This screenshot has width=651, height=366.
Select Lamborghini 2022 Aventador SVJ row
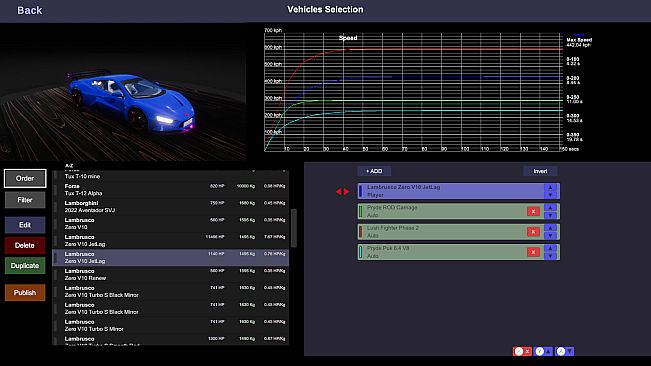point(171,207)
